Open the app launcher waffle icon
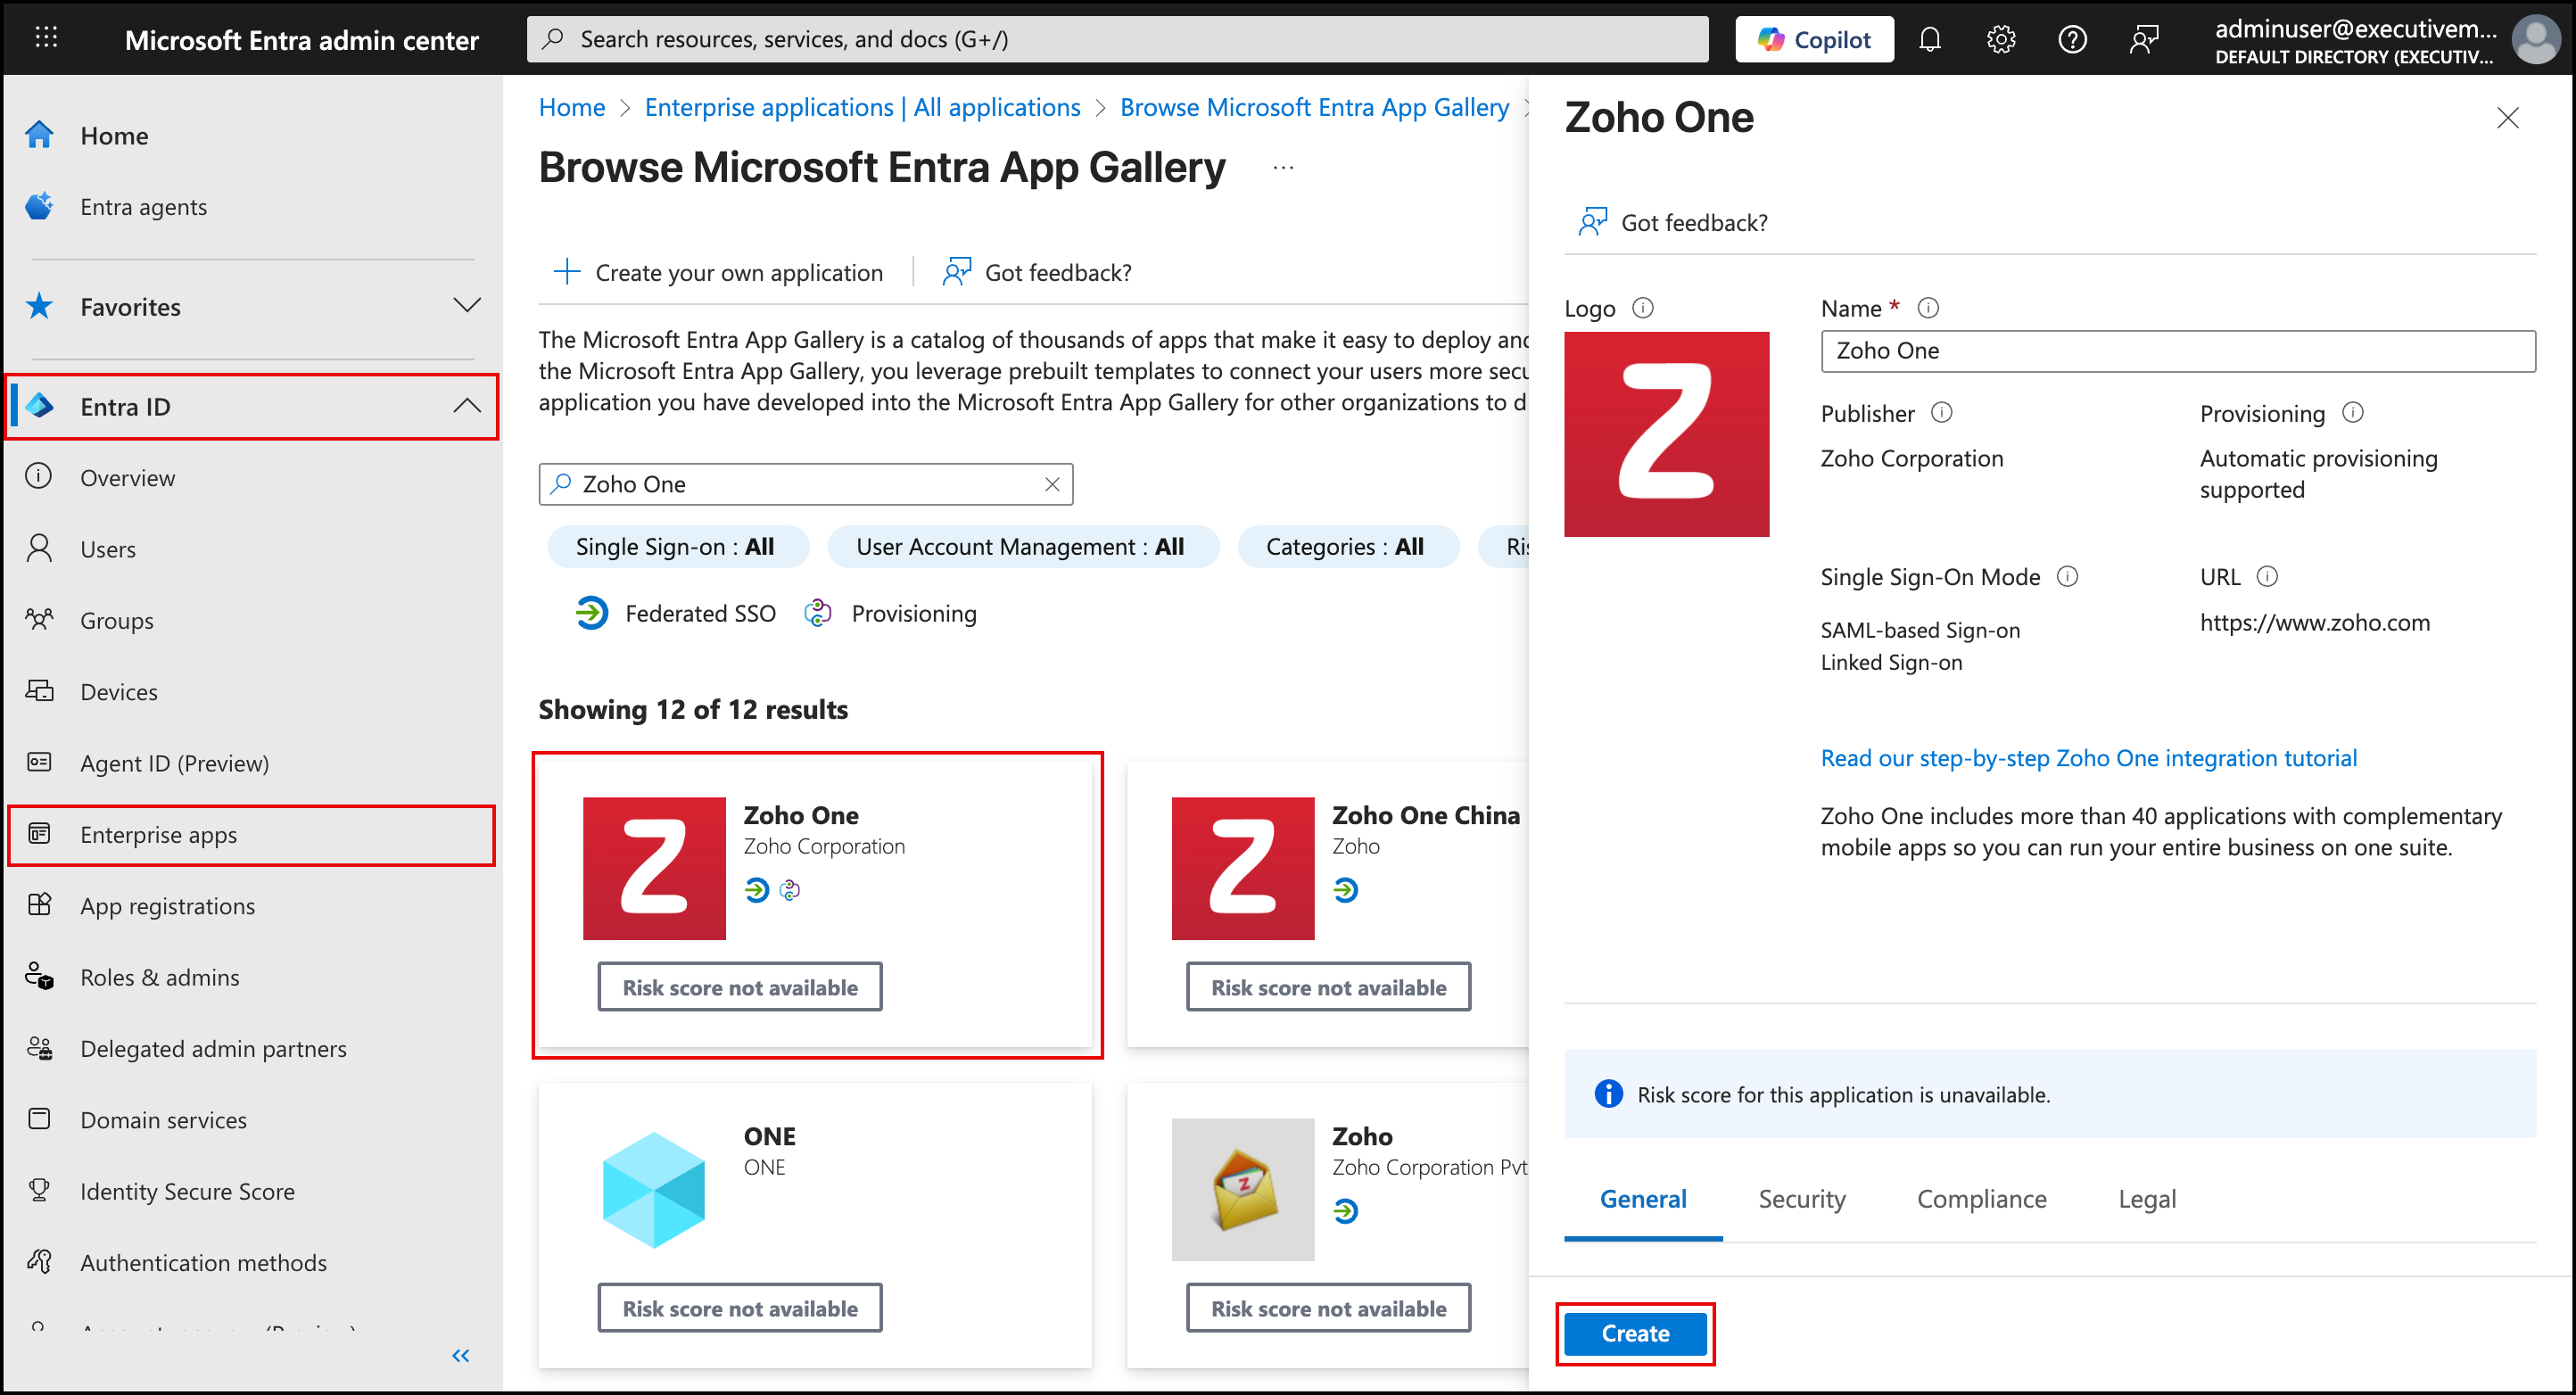Viewport: 2576px width, 1395px height. [x=46, y=38]
